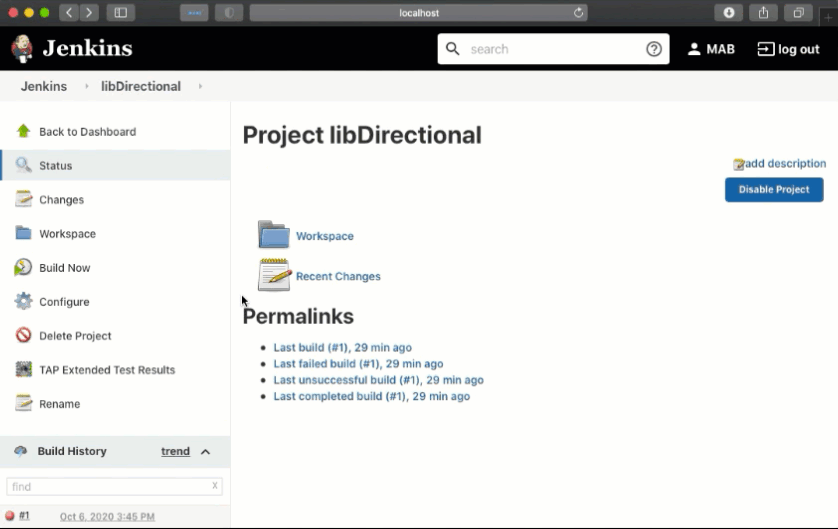Click the Build Now clock icon

pyautogui.click(x=23, y=267)
